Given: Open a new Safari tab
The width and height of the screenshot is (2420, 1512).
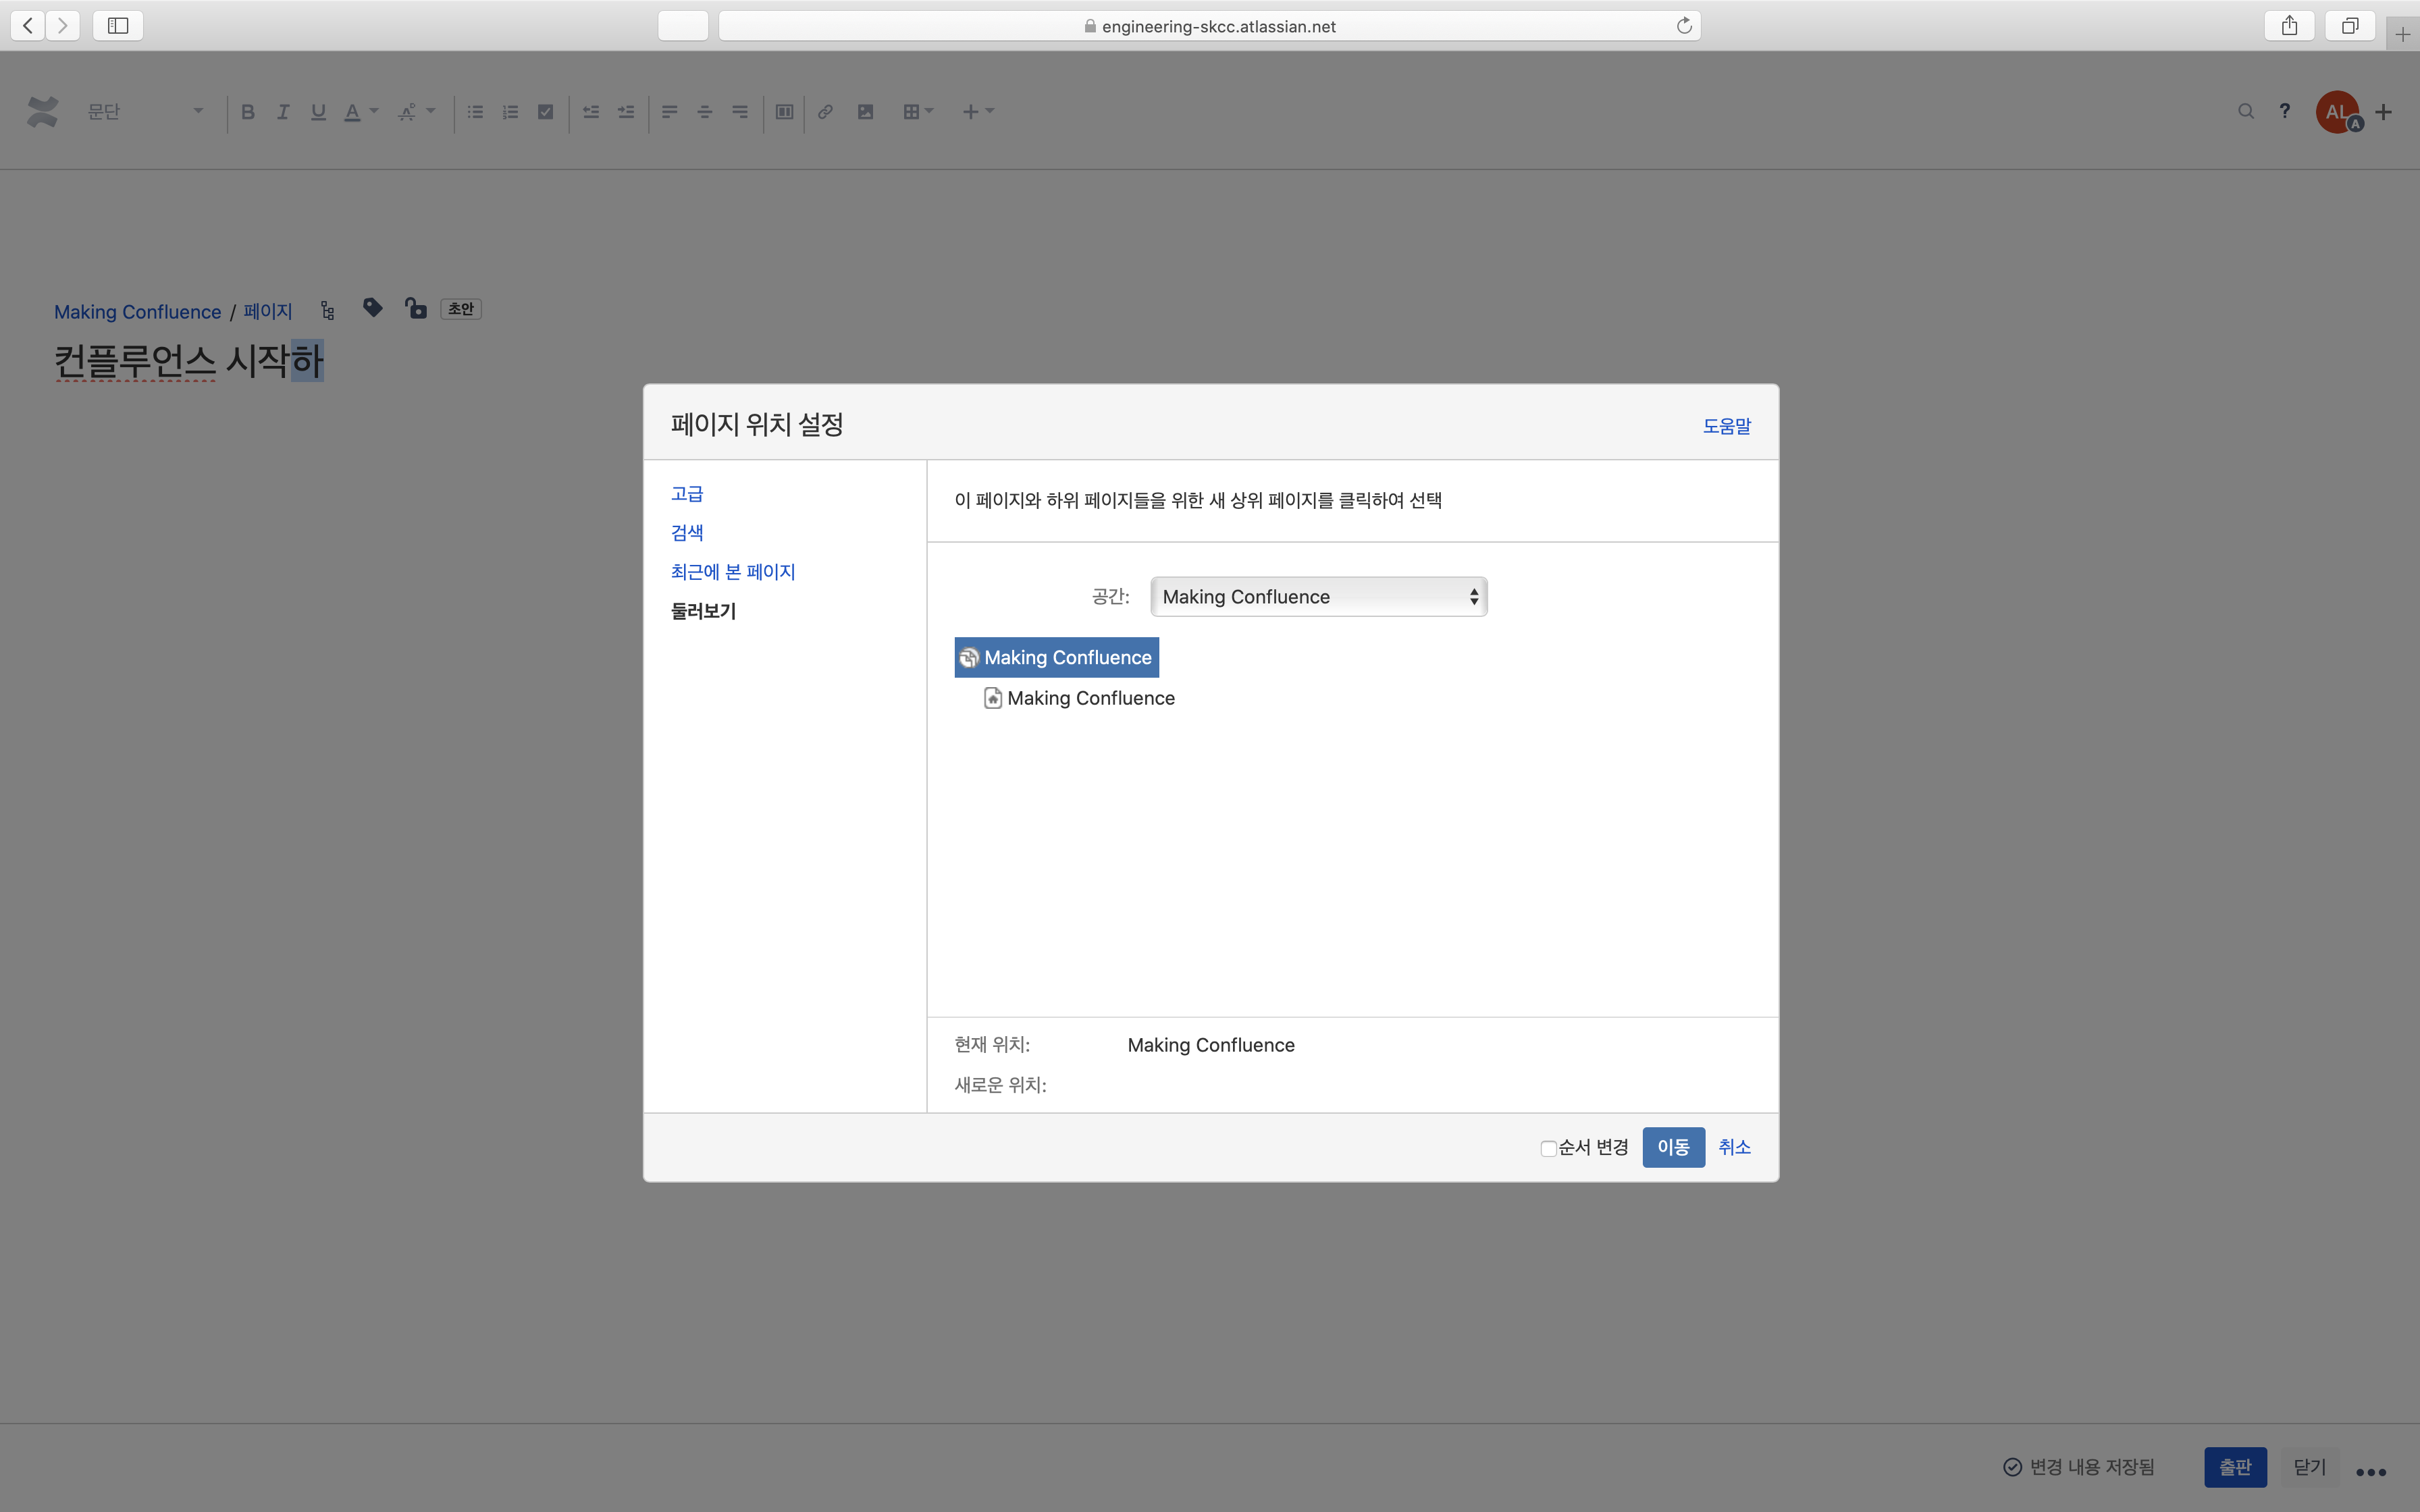Looking at the screenshot, I should click(2403, 34).
